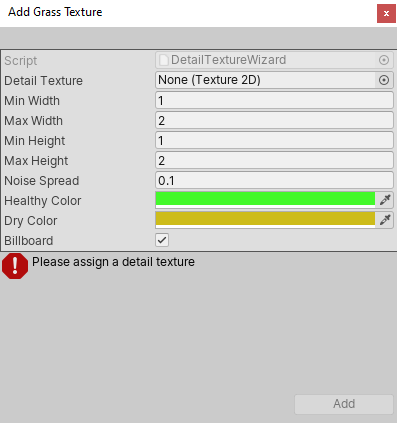
Task: Click the Min Width label
Action: click(32, 101)
